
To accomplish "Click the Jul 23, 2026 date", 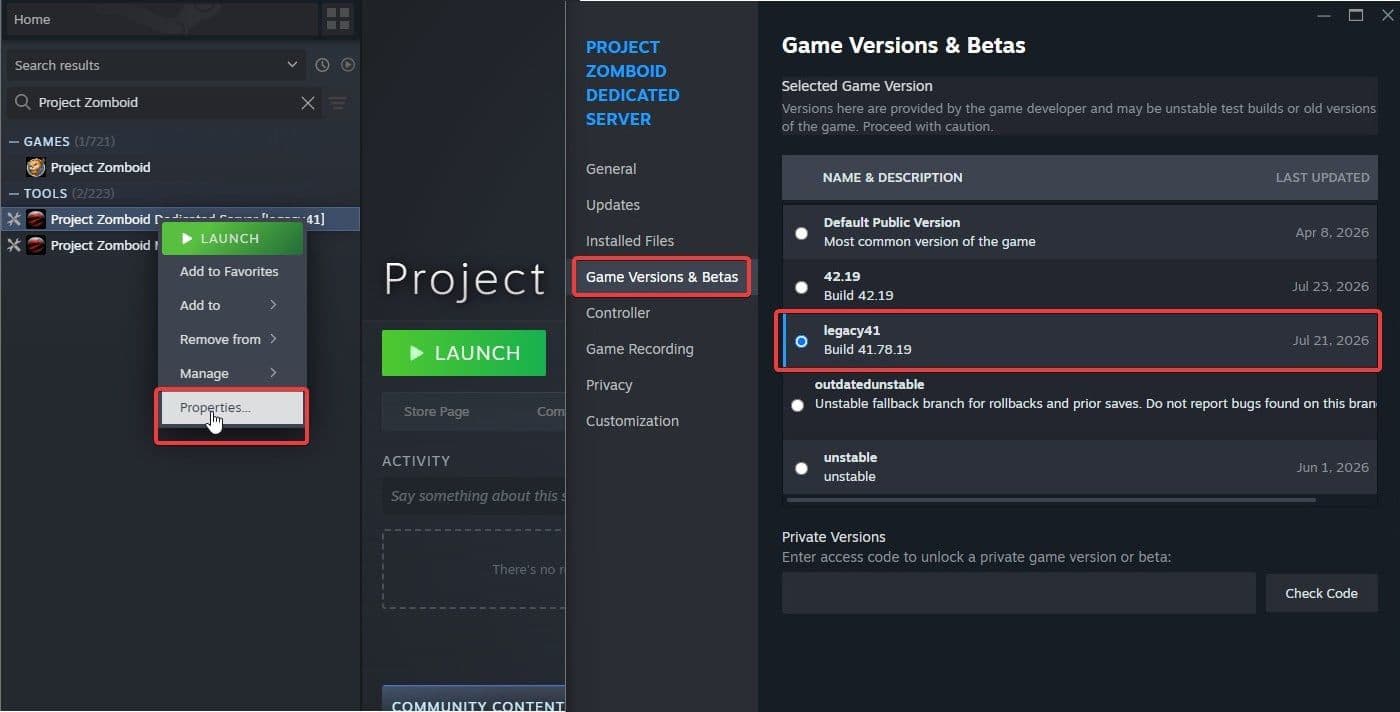I will point(1330,286).
